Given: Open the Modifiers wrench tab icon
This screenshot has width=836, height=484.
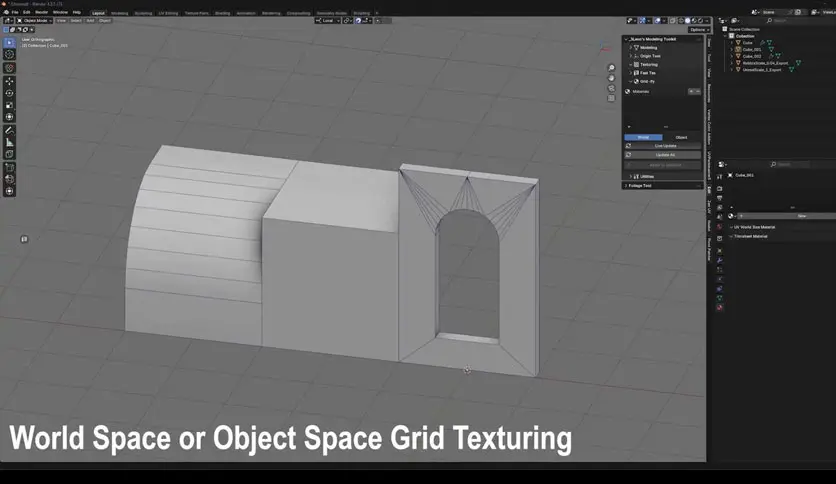Looking at the screenshot, I should pos(720,260).
